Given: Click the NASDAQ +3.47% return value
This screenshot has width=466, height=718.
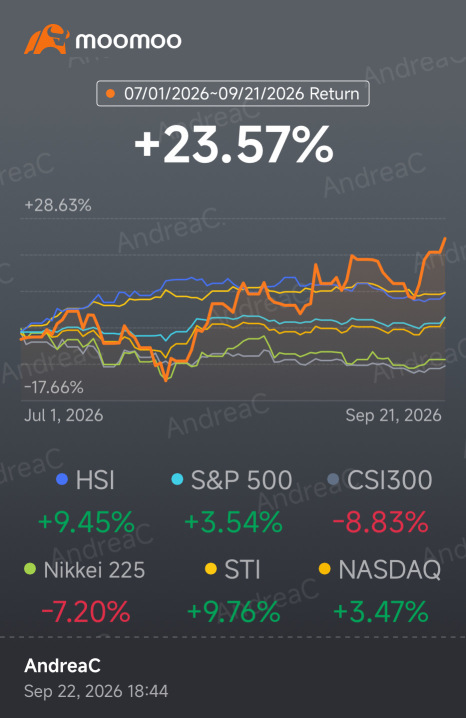Looking at the screenshot, I should tap(381, 612).
